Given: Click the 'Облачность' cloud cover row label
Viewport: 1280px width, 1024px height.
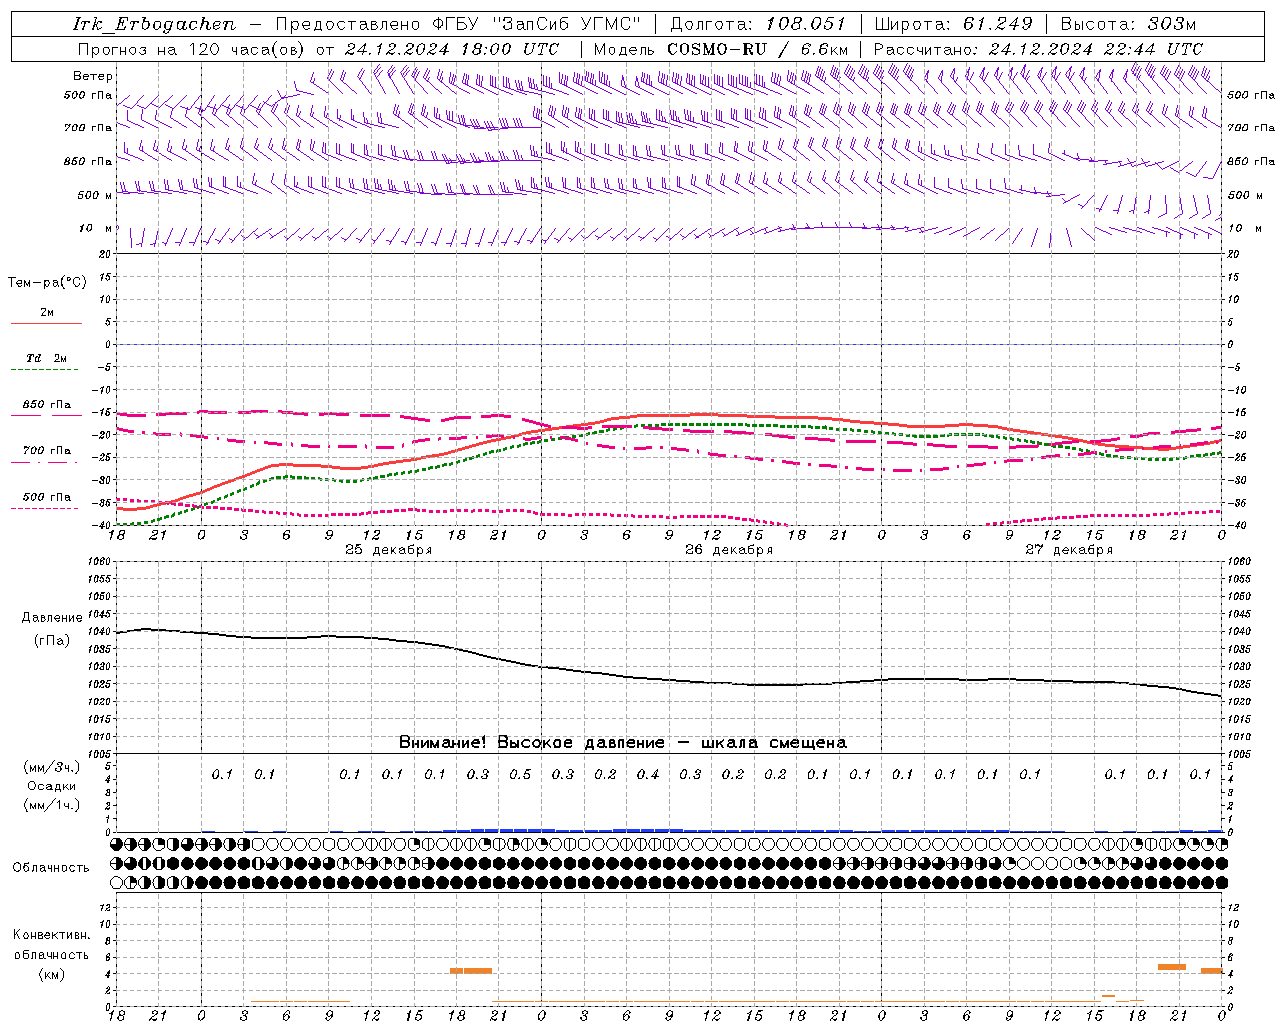Looking at the screenshot, I should pyautogui.click(x=51, y=867).
